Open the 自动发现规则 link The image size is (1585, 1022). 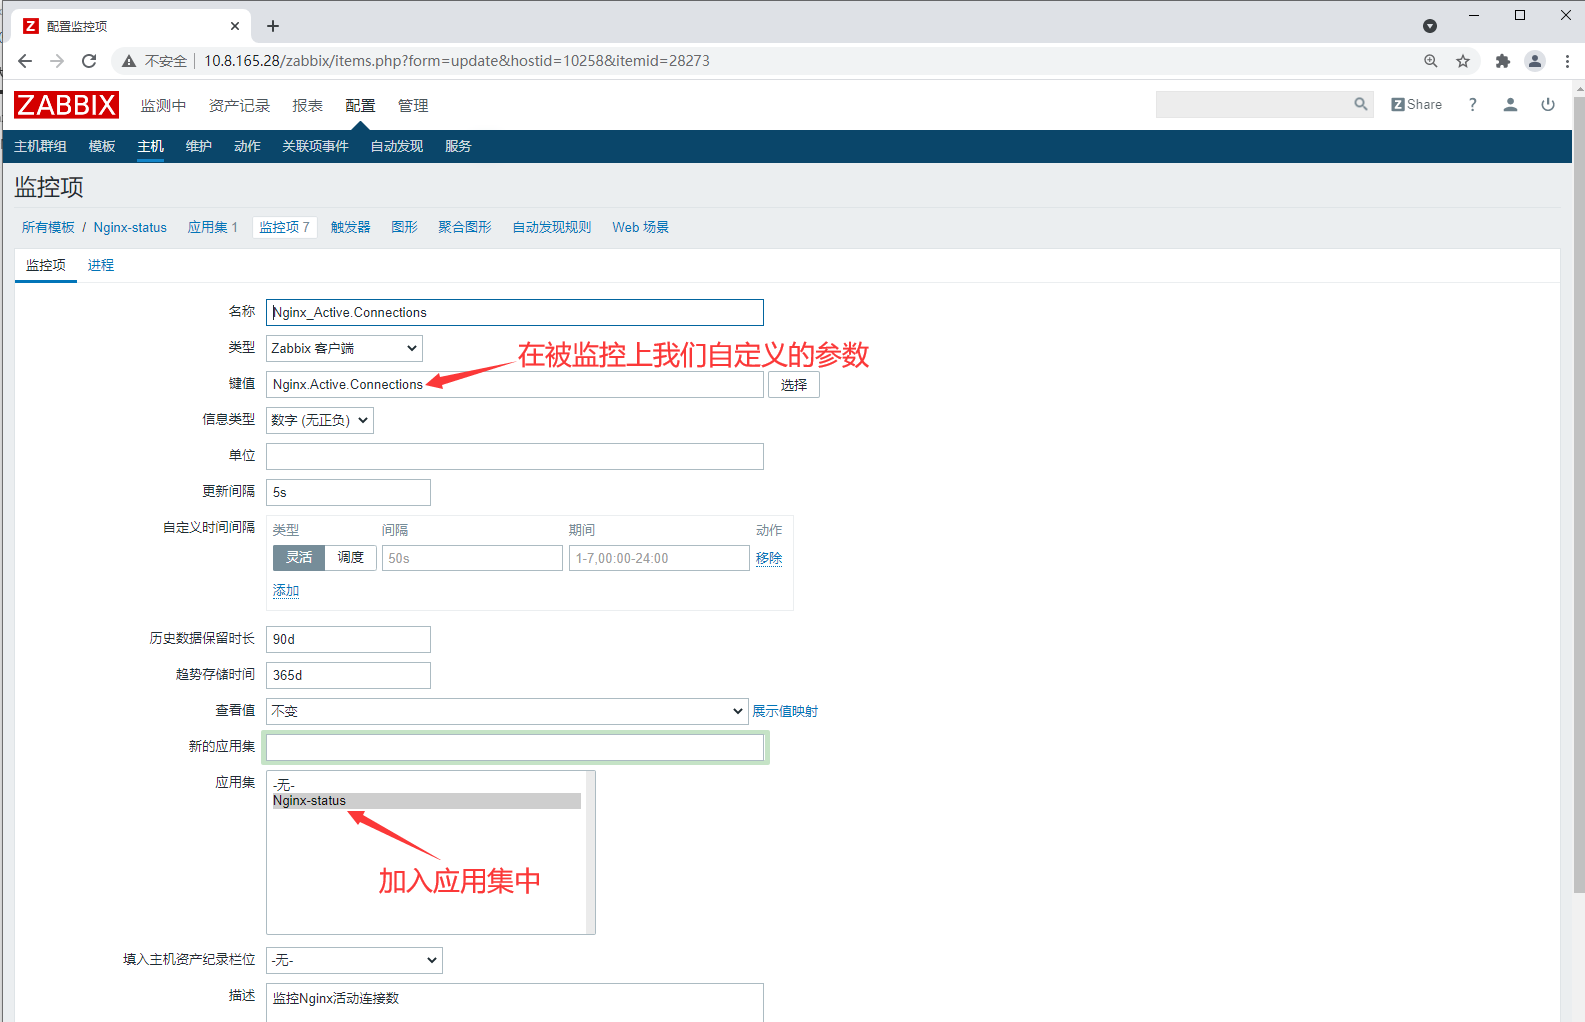click(552, 227)
